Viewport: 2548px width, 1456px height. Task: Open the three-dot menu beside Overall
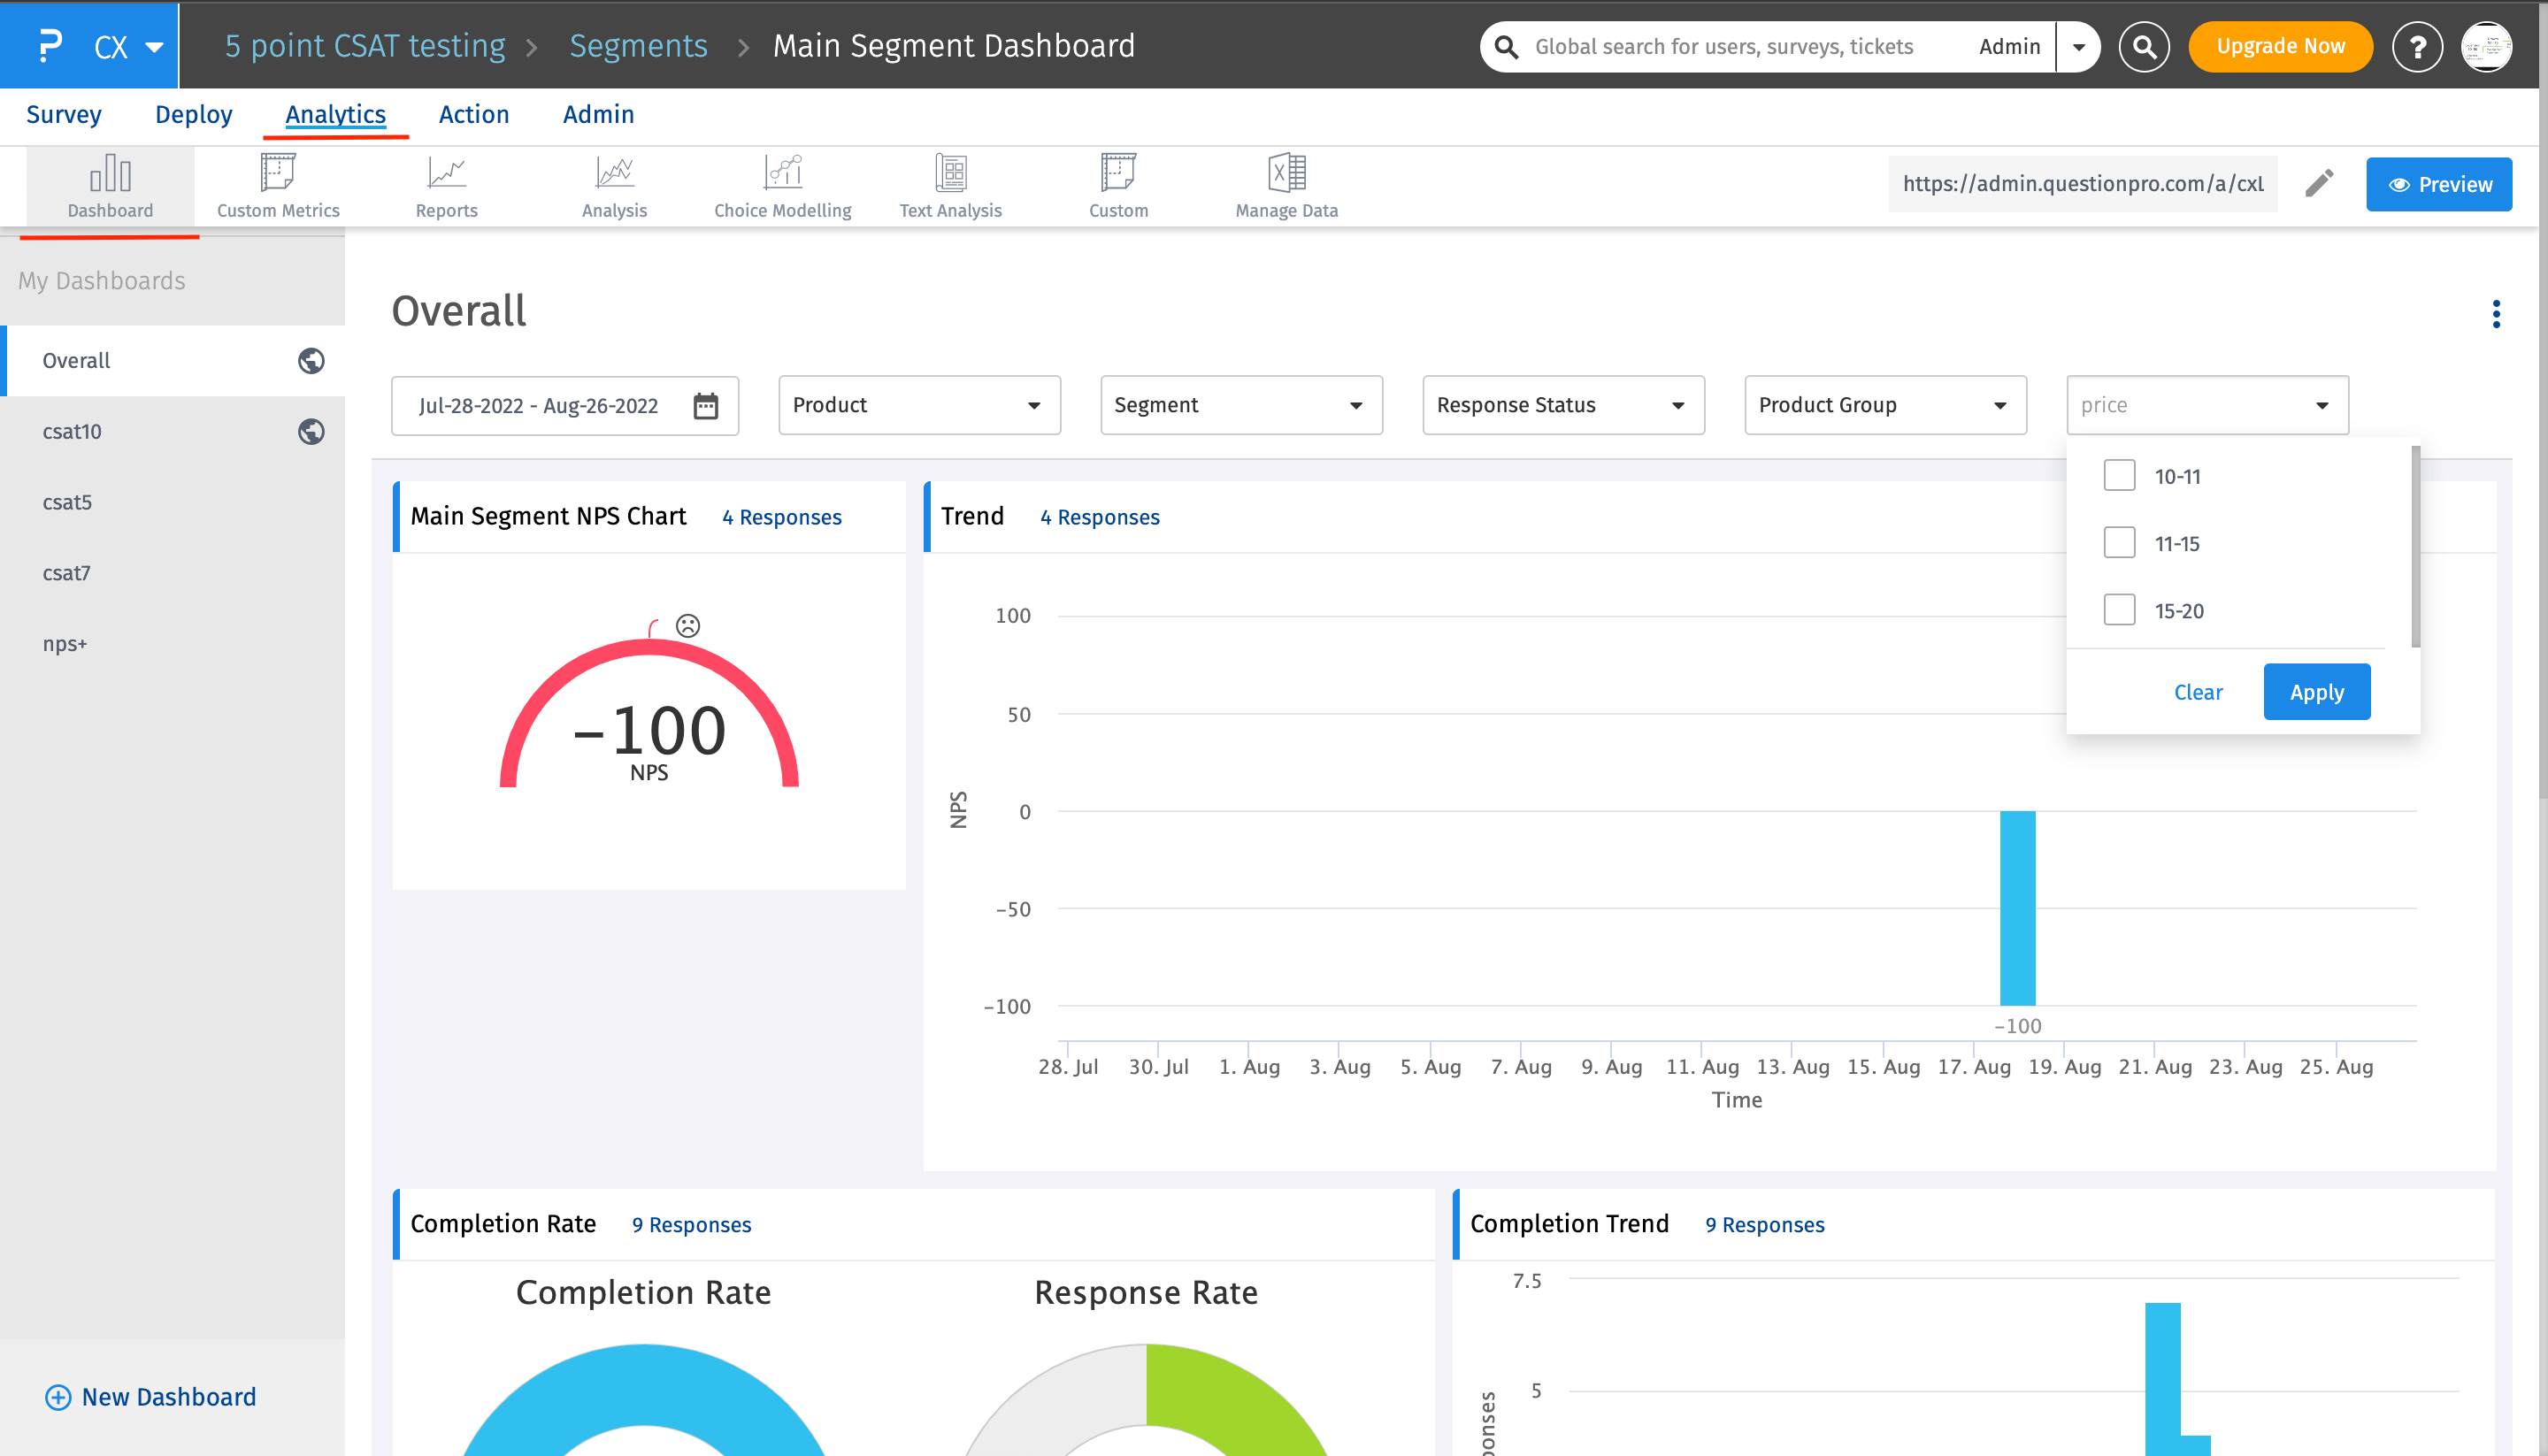[x=2496, y=314]
